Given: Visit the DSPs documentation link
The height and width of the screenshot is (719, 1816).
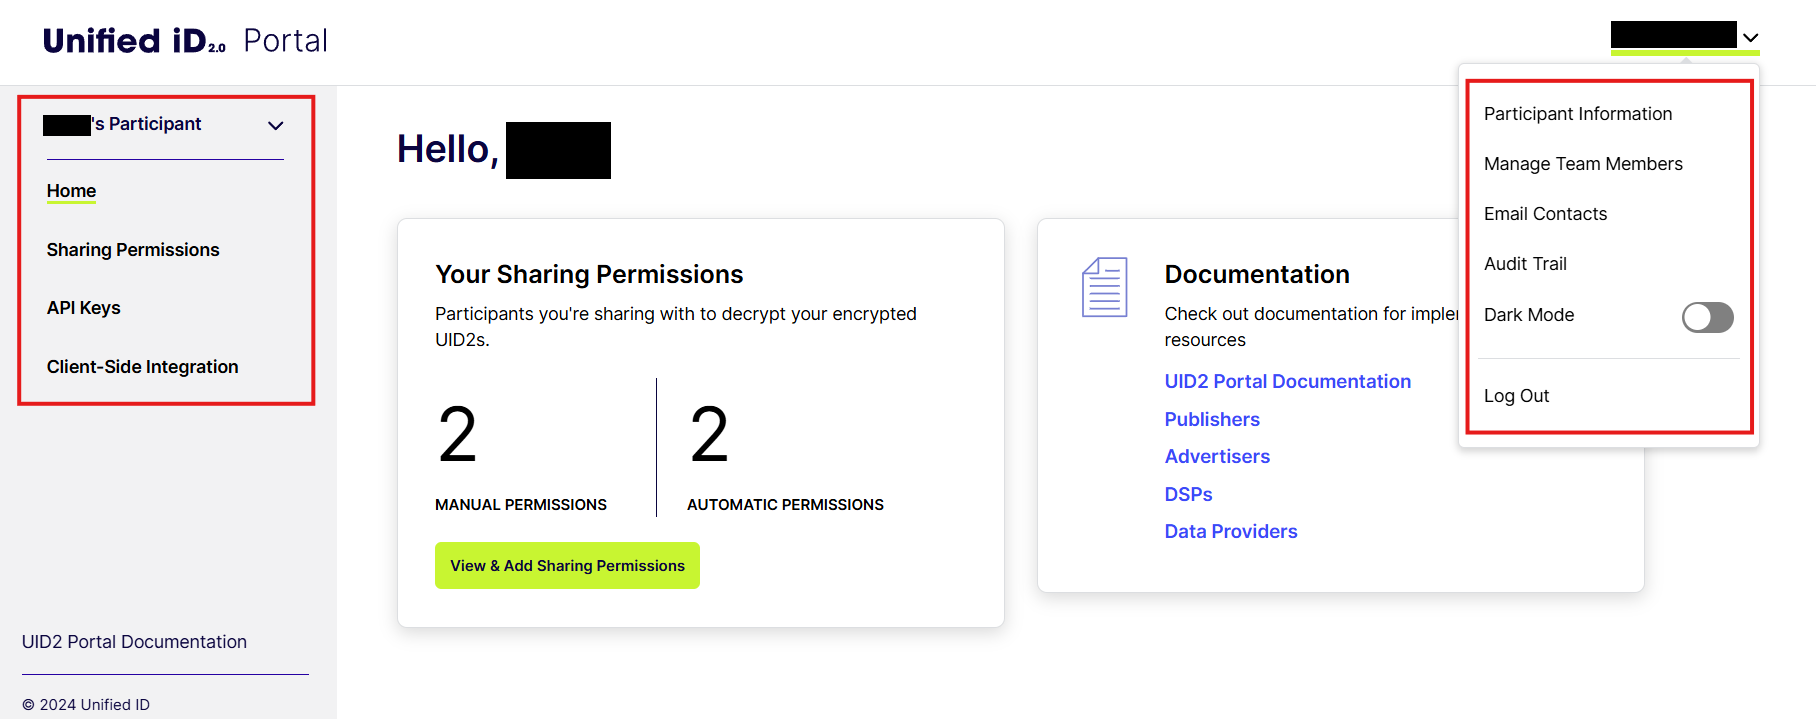Looking at the screenshot, I should 1188,495.
